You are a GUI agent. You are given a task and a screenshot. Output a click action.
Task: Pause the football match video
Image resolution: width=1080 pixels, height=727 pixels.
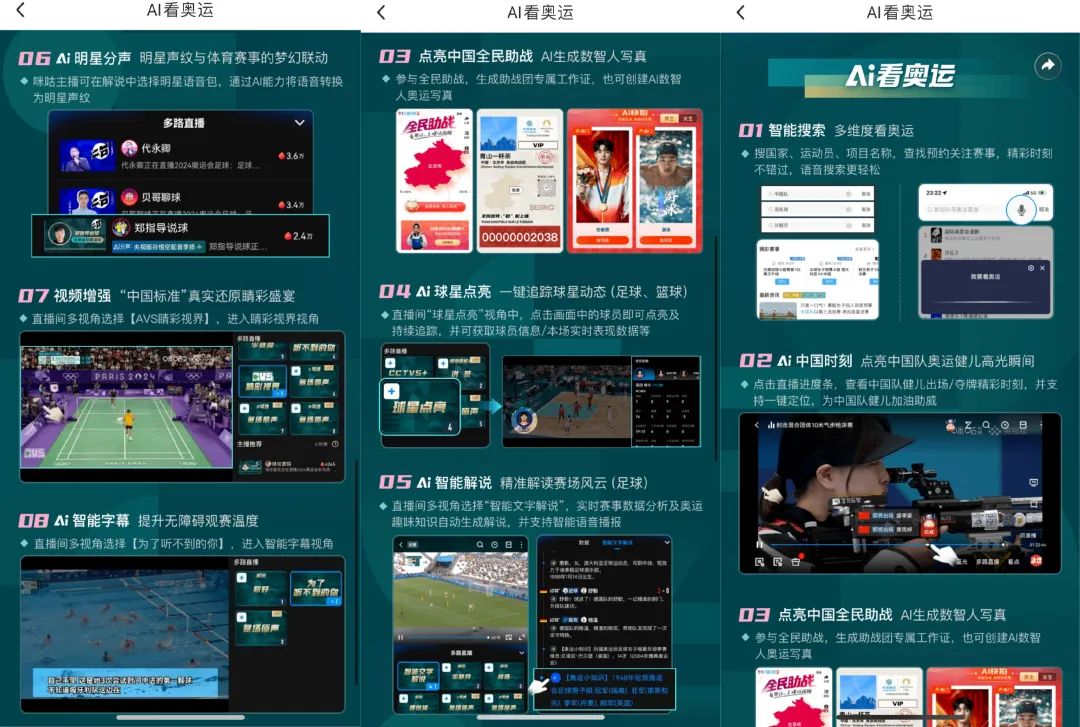[x=400, y=637]
